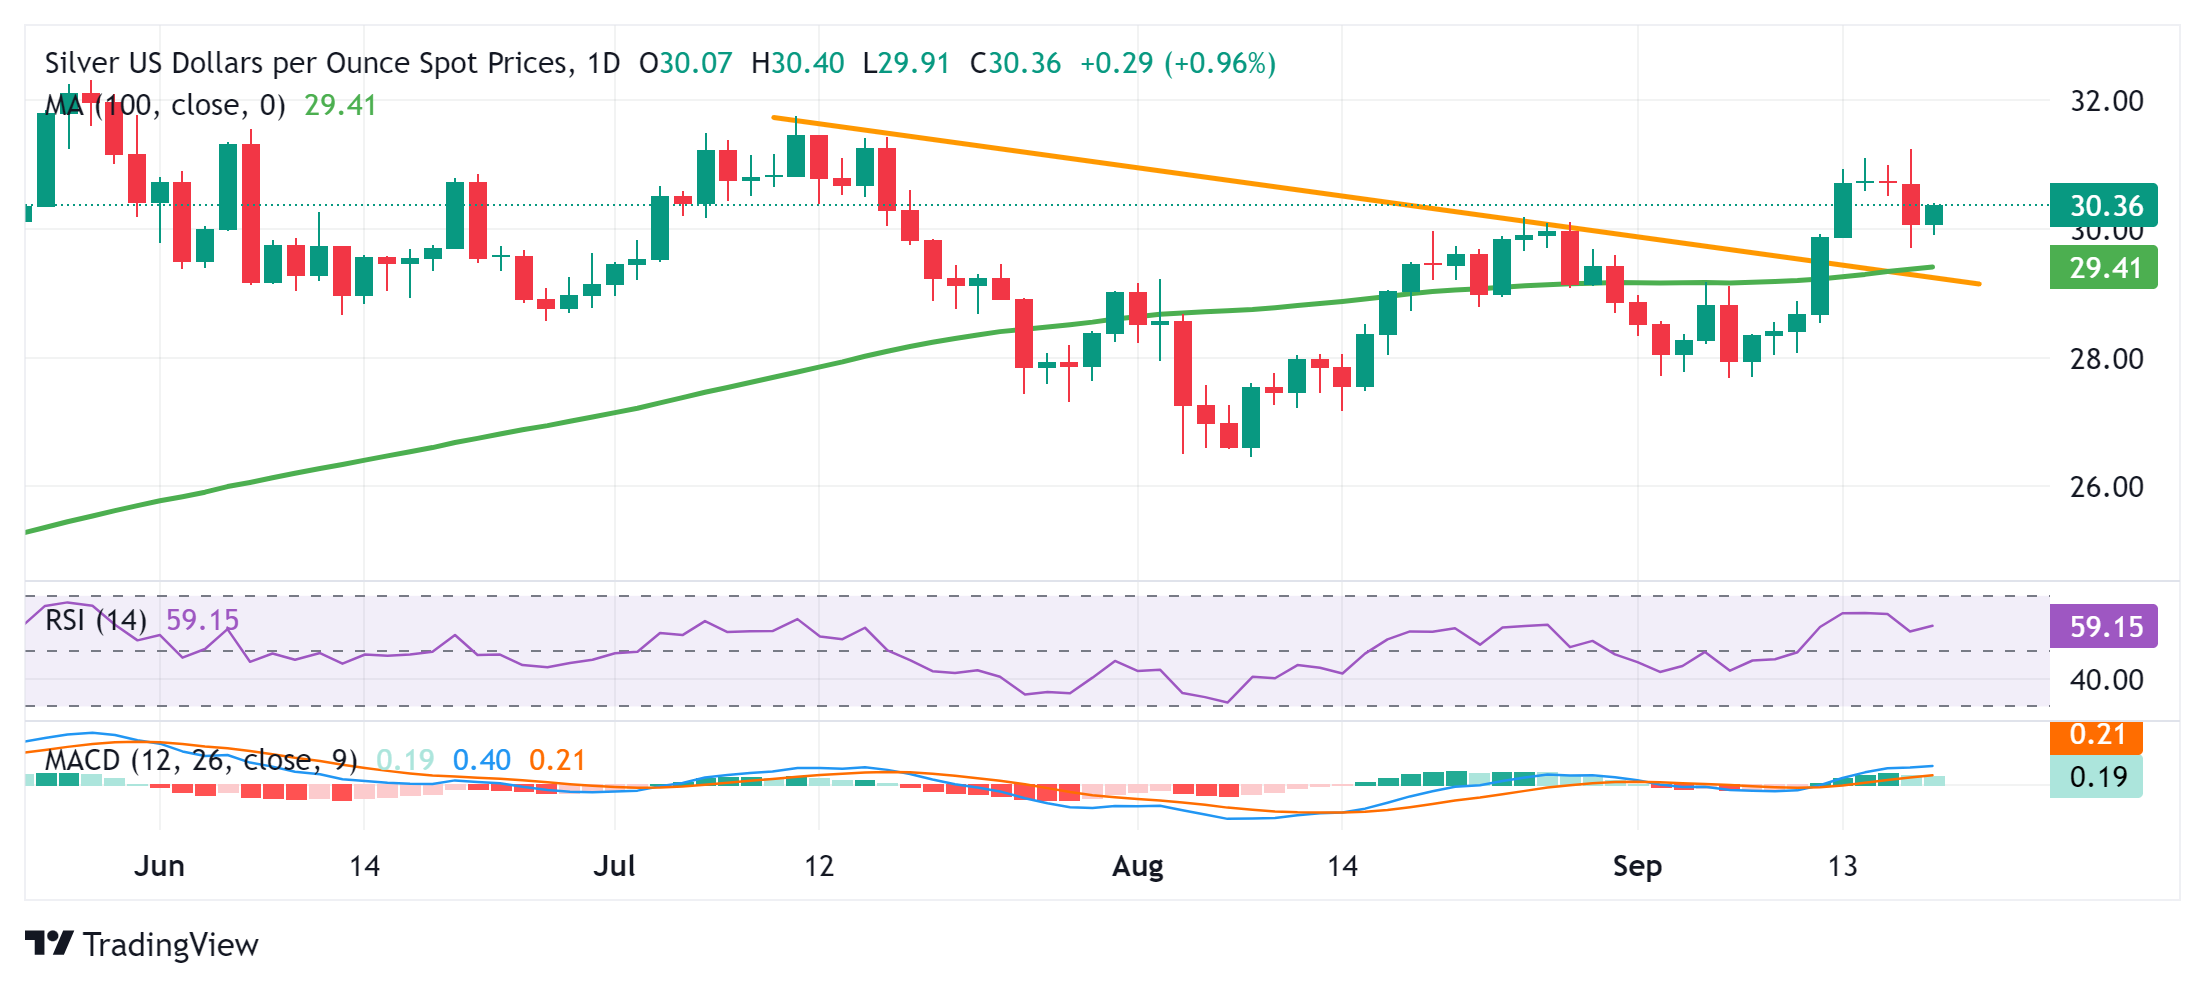Click the Aug label on time axis
2205x988 pixels.
1137,865
